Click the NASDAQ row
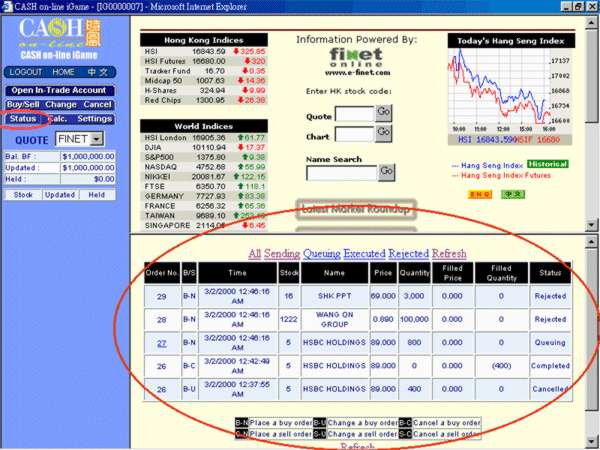Screen dimensions: 600x450 205,167
